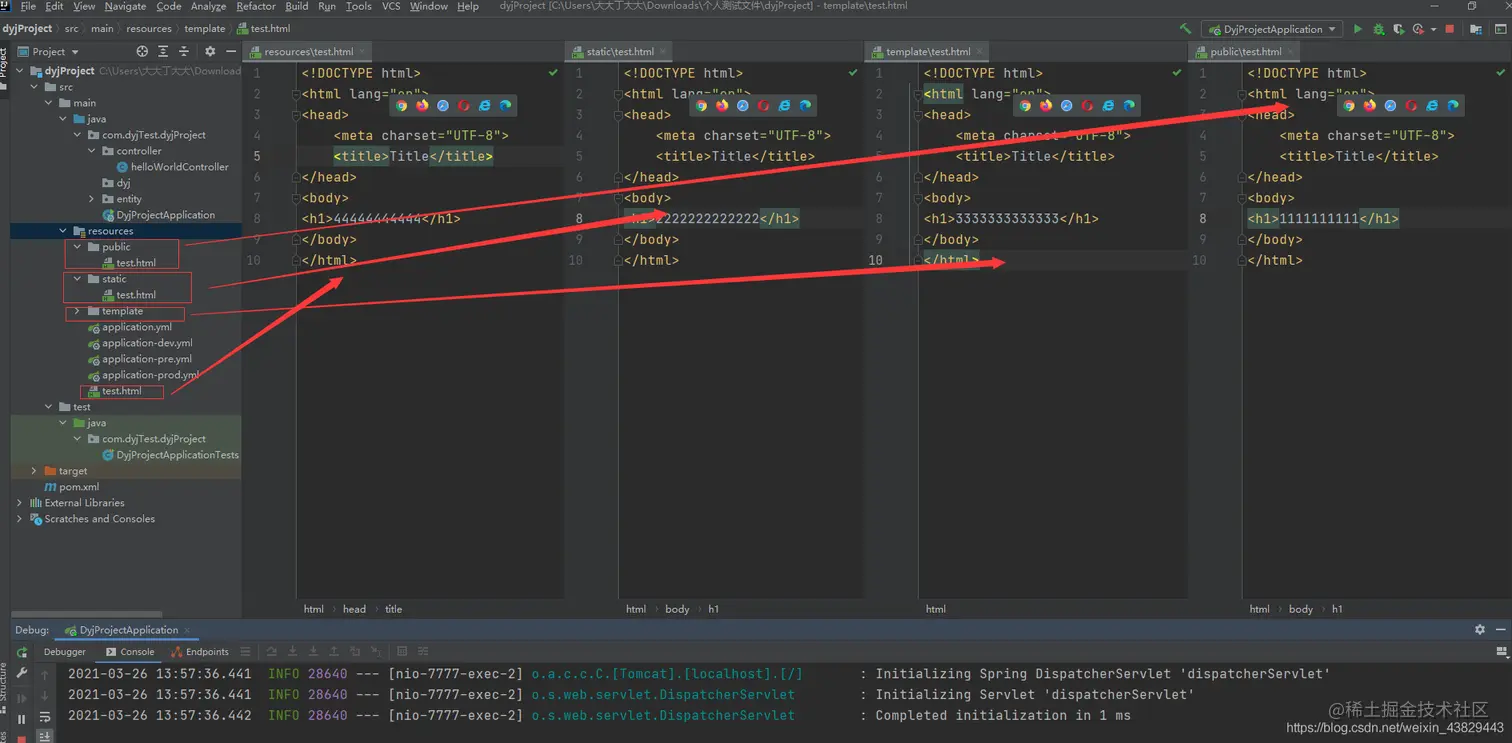Switch to the static\test.html editor tab
Viewport: 1512px width, 743px height.
[620, 51]
